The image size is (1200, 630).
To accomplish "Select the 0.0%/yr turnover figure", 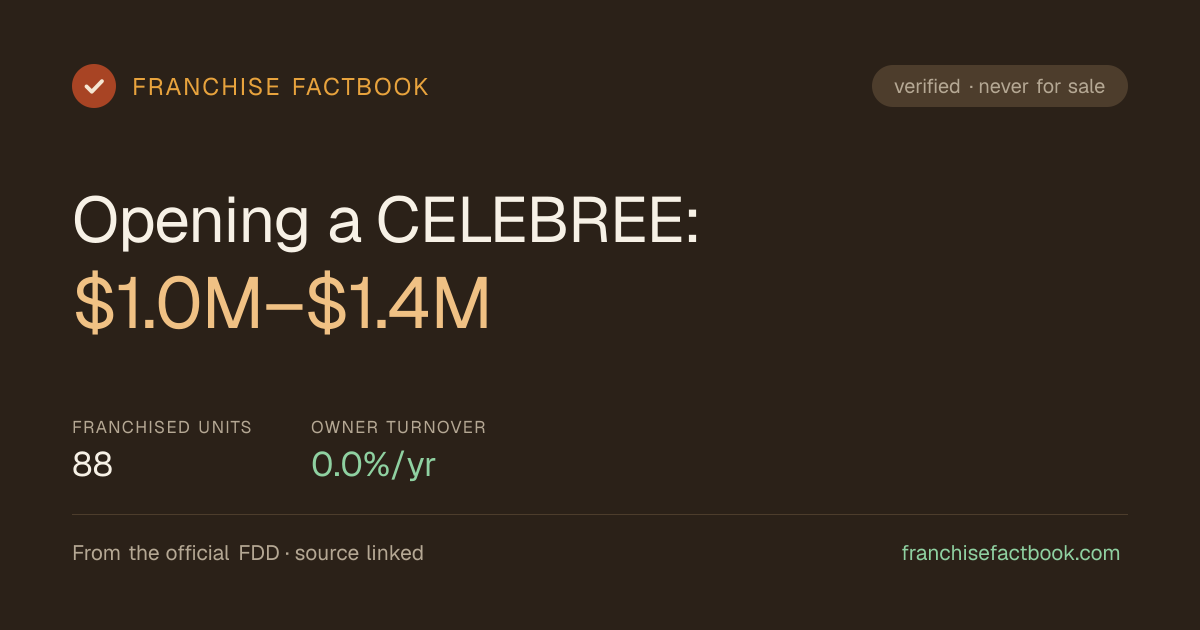I will point(373,465).
